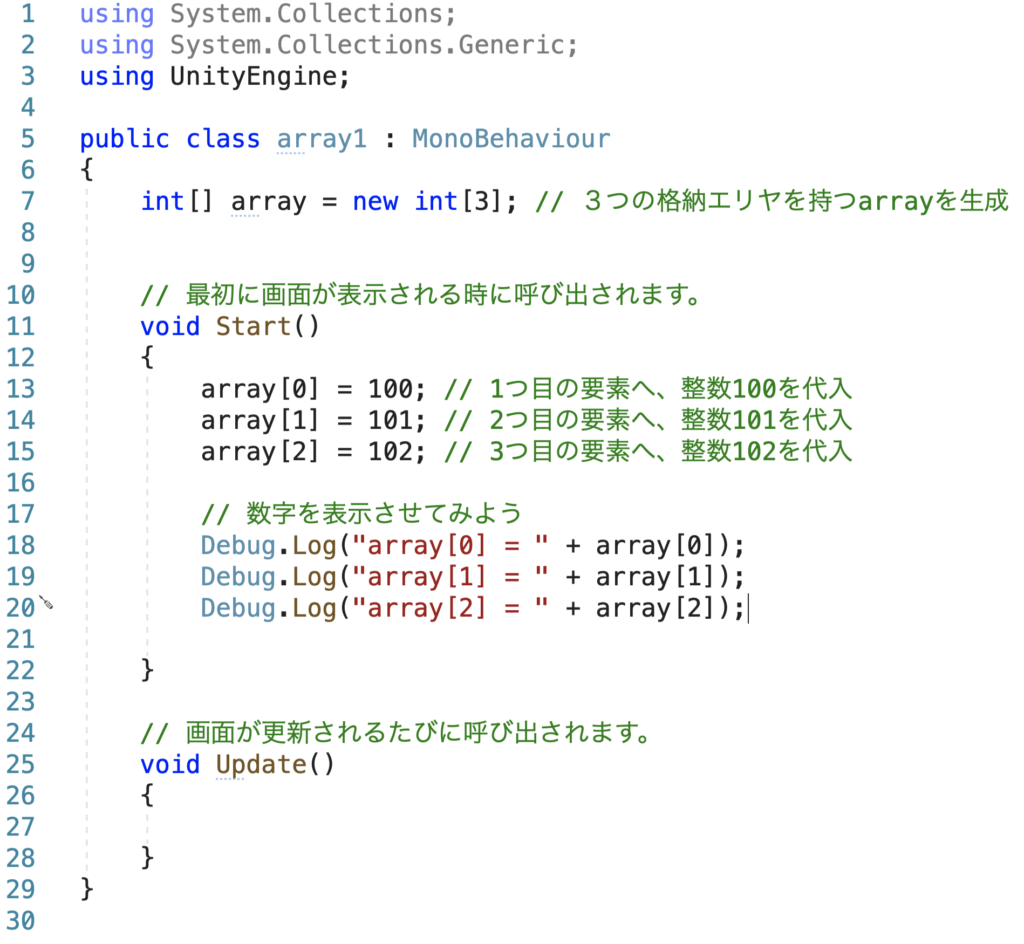1024x944 pixels.
Task: Click line number 11 in the gutter
Action: point(20,326)
